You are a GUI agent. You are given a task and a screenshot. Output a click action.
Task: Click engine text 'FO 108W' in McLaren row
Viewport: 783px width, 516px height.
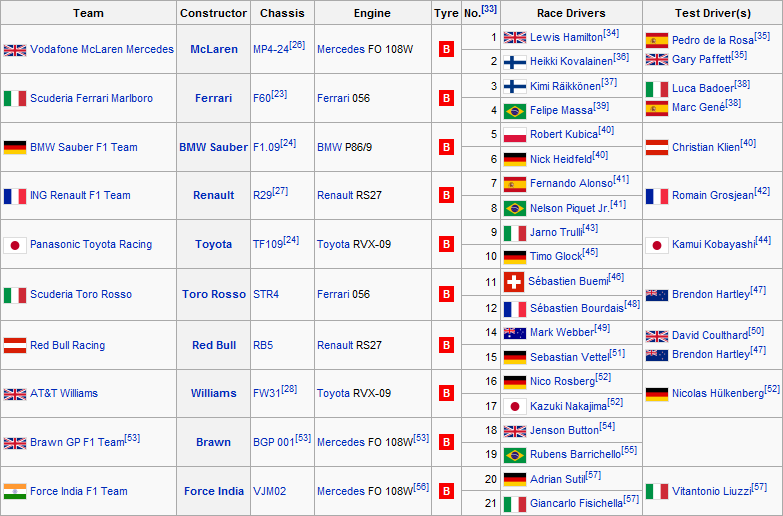[x=391, y=49]
